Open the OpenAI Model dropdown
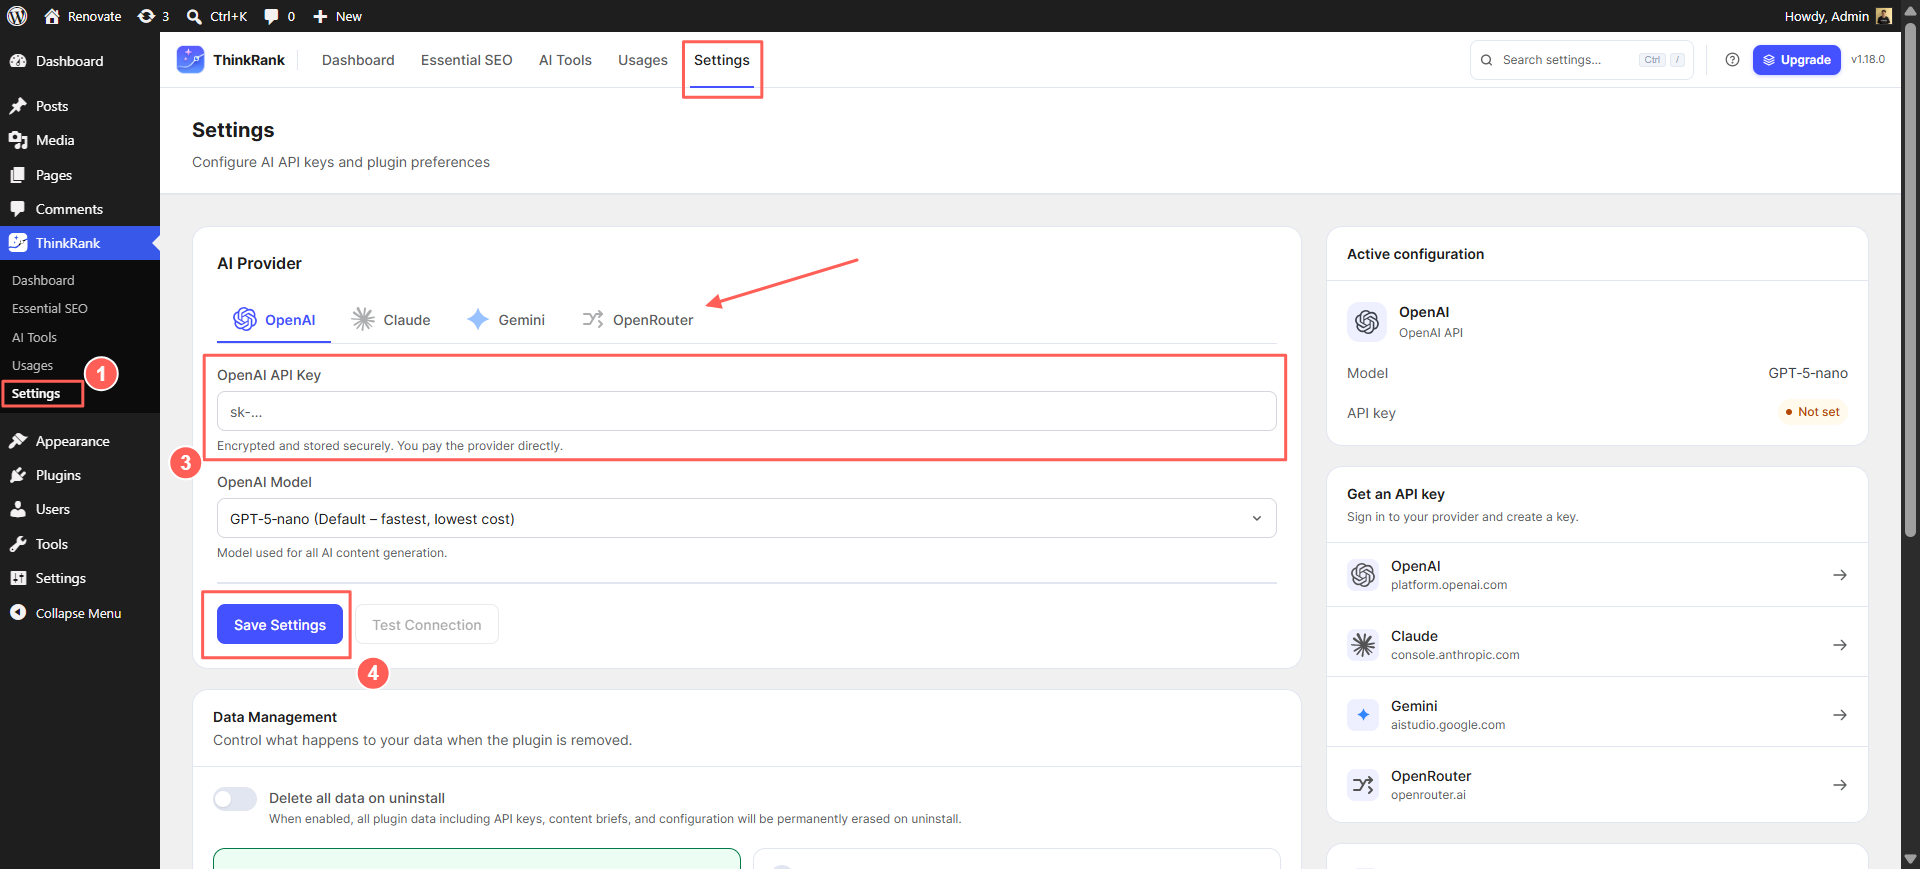 coord(746,518)
